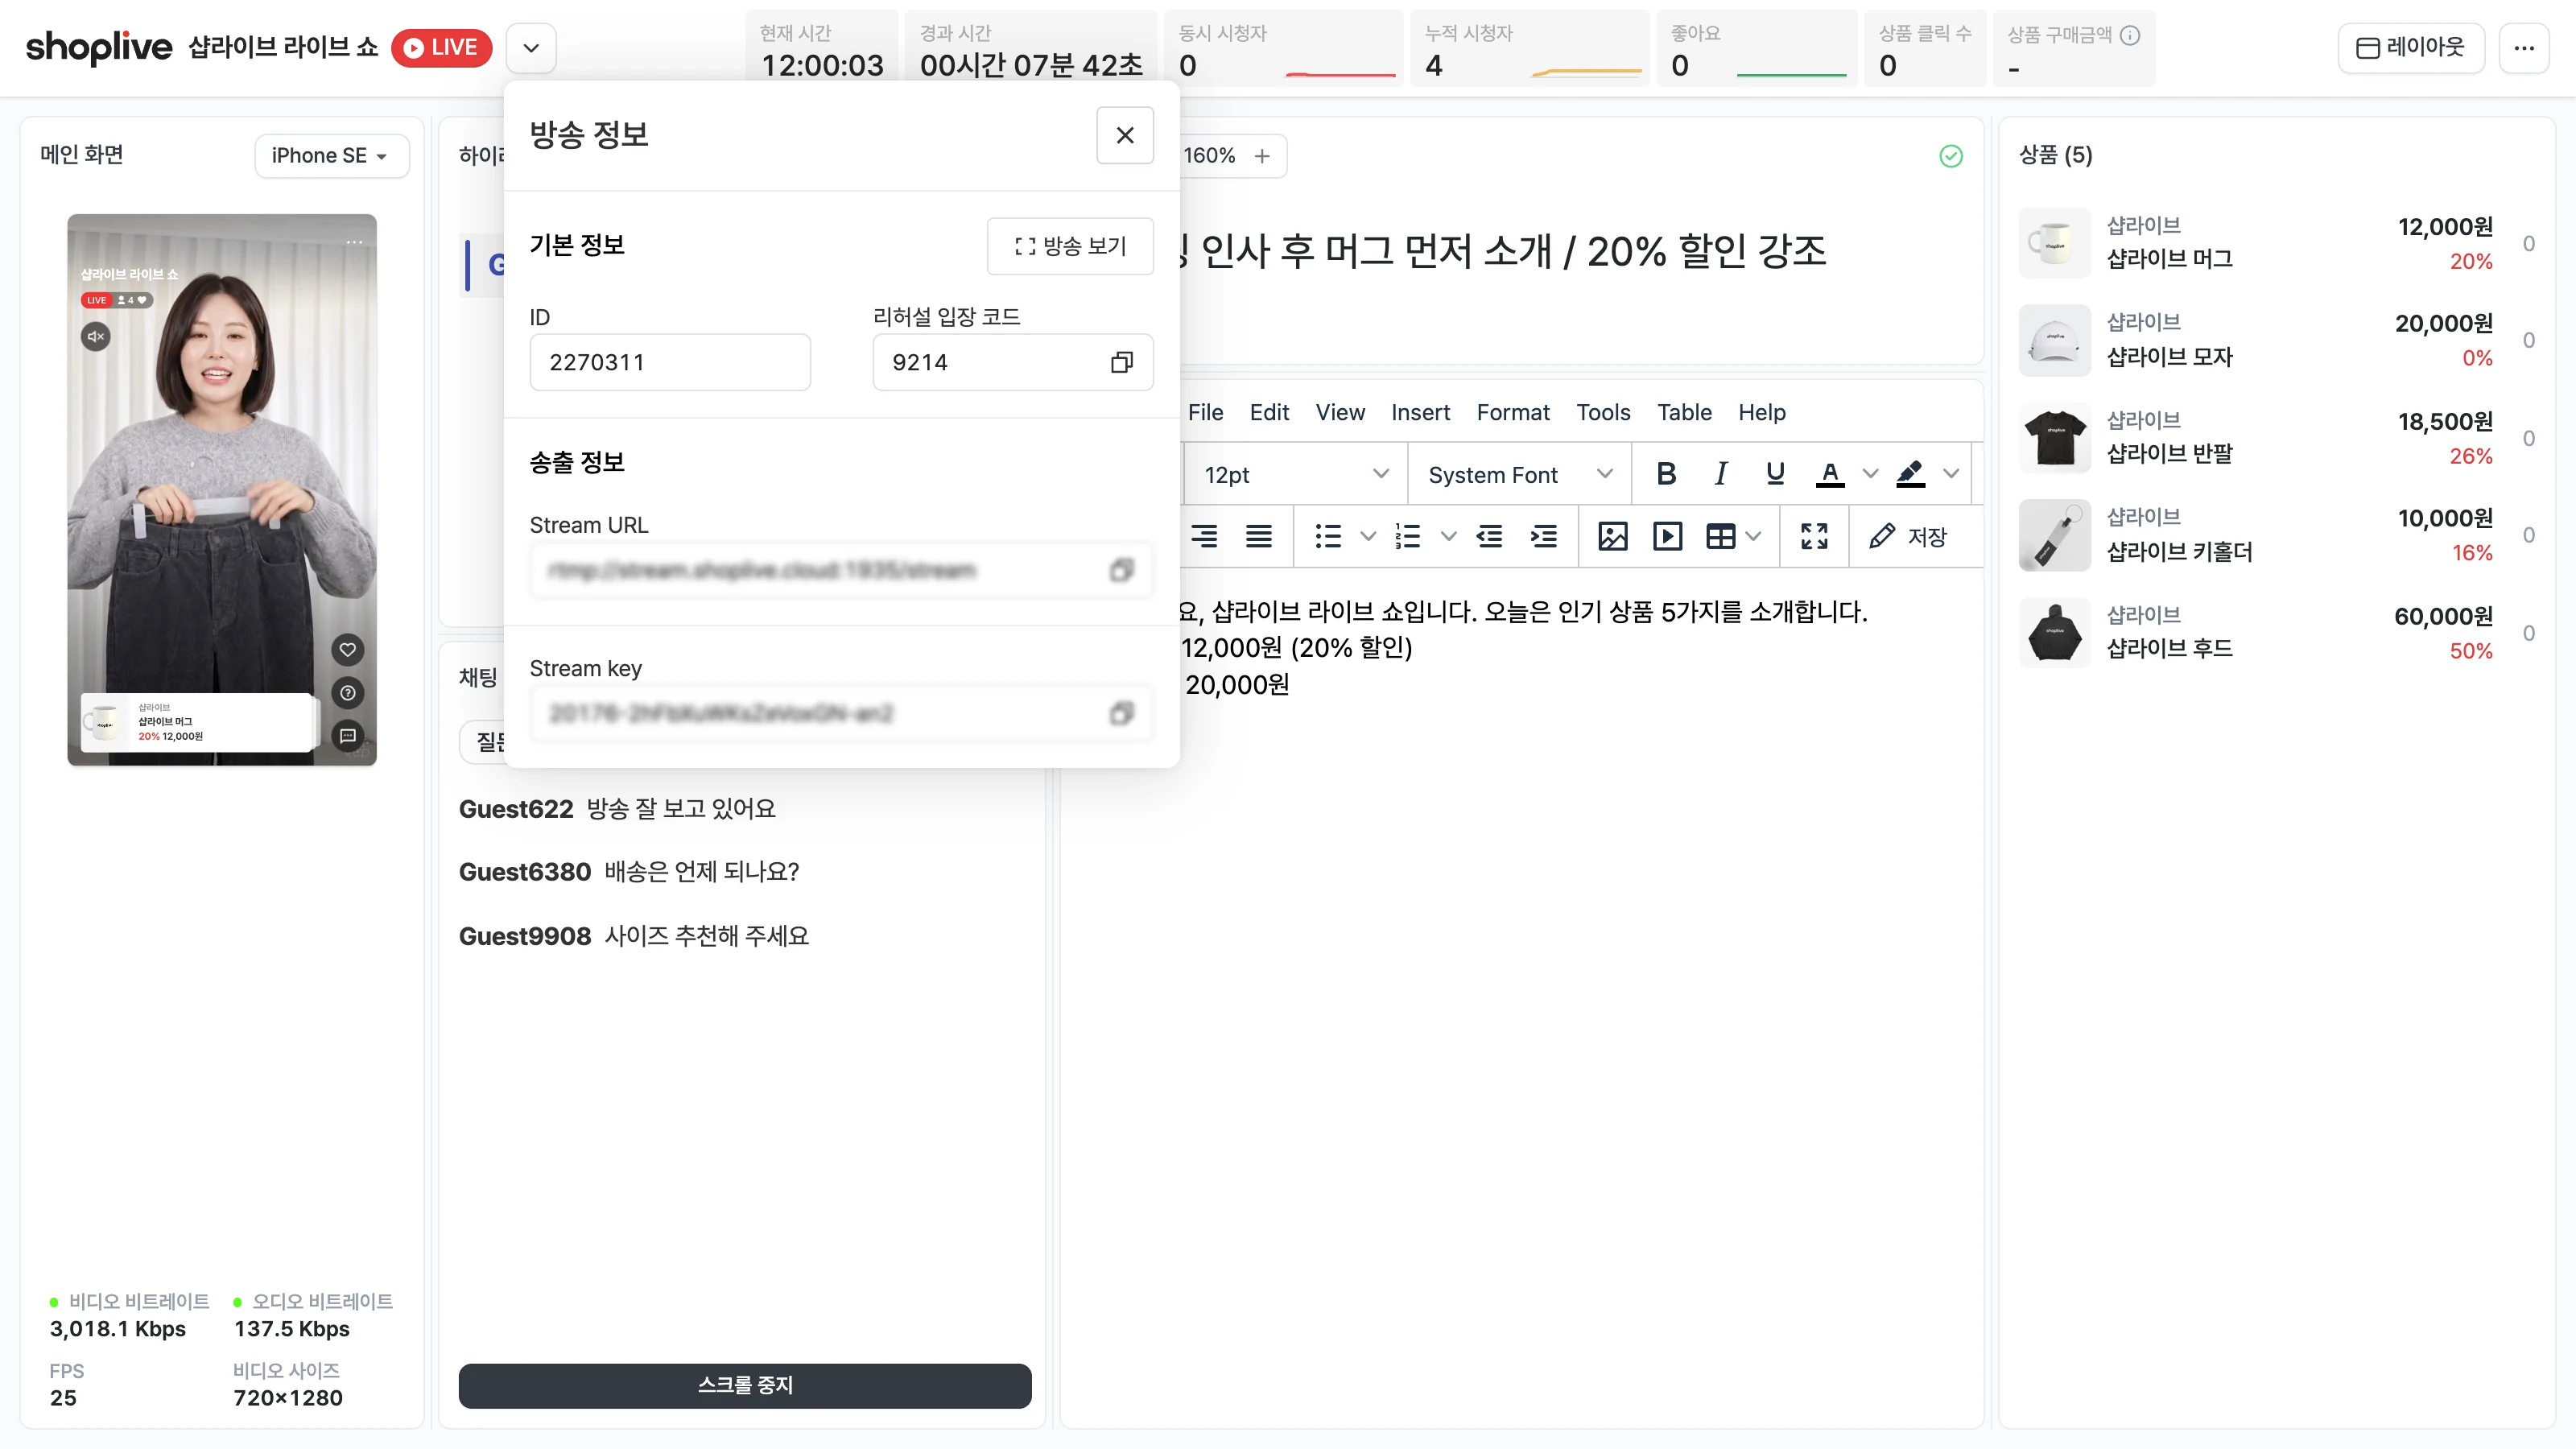Save the script with 저장
This screenshot has width=2576, height=1449.
pyautogui.click(x=1909, y=537)
